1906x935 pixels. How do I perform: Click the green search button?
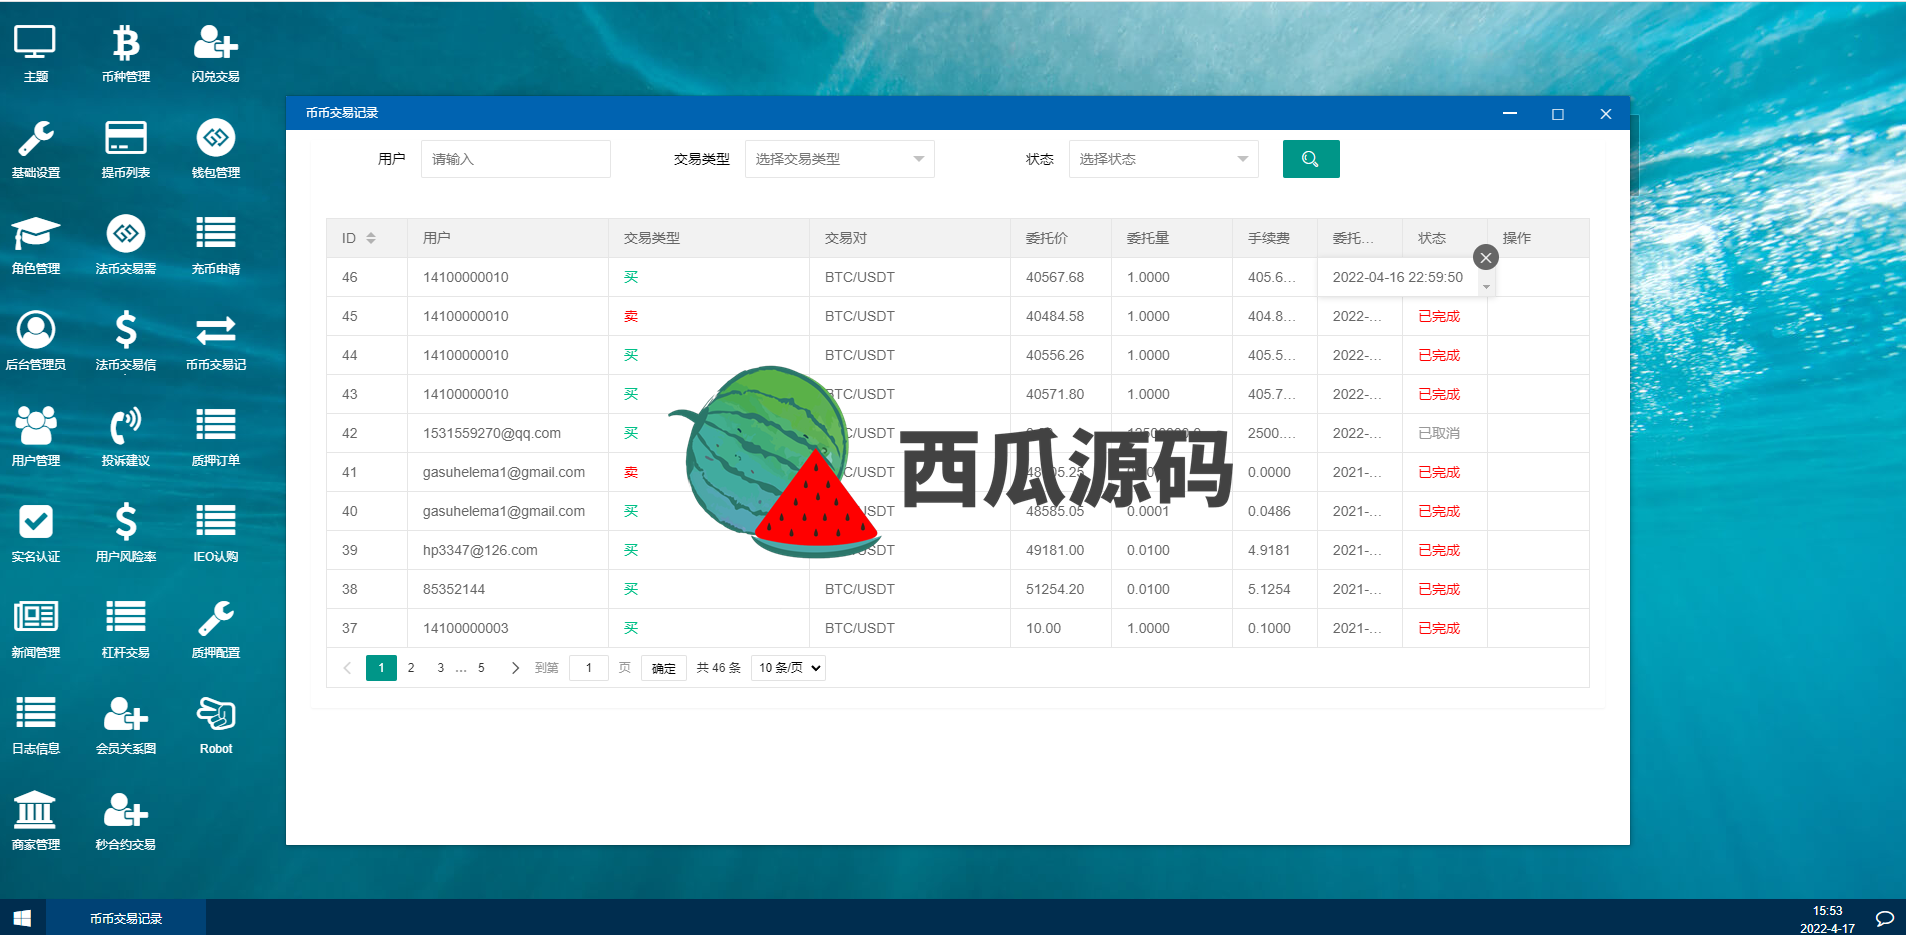(1311, 159)
